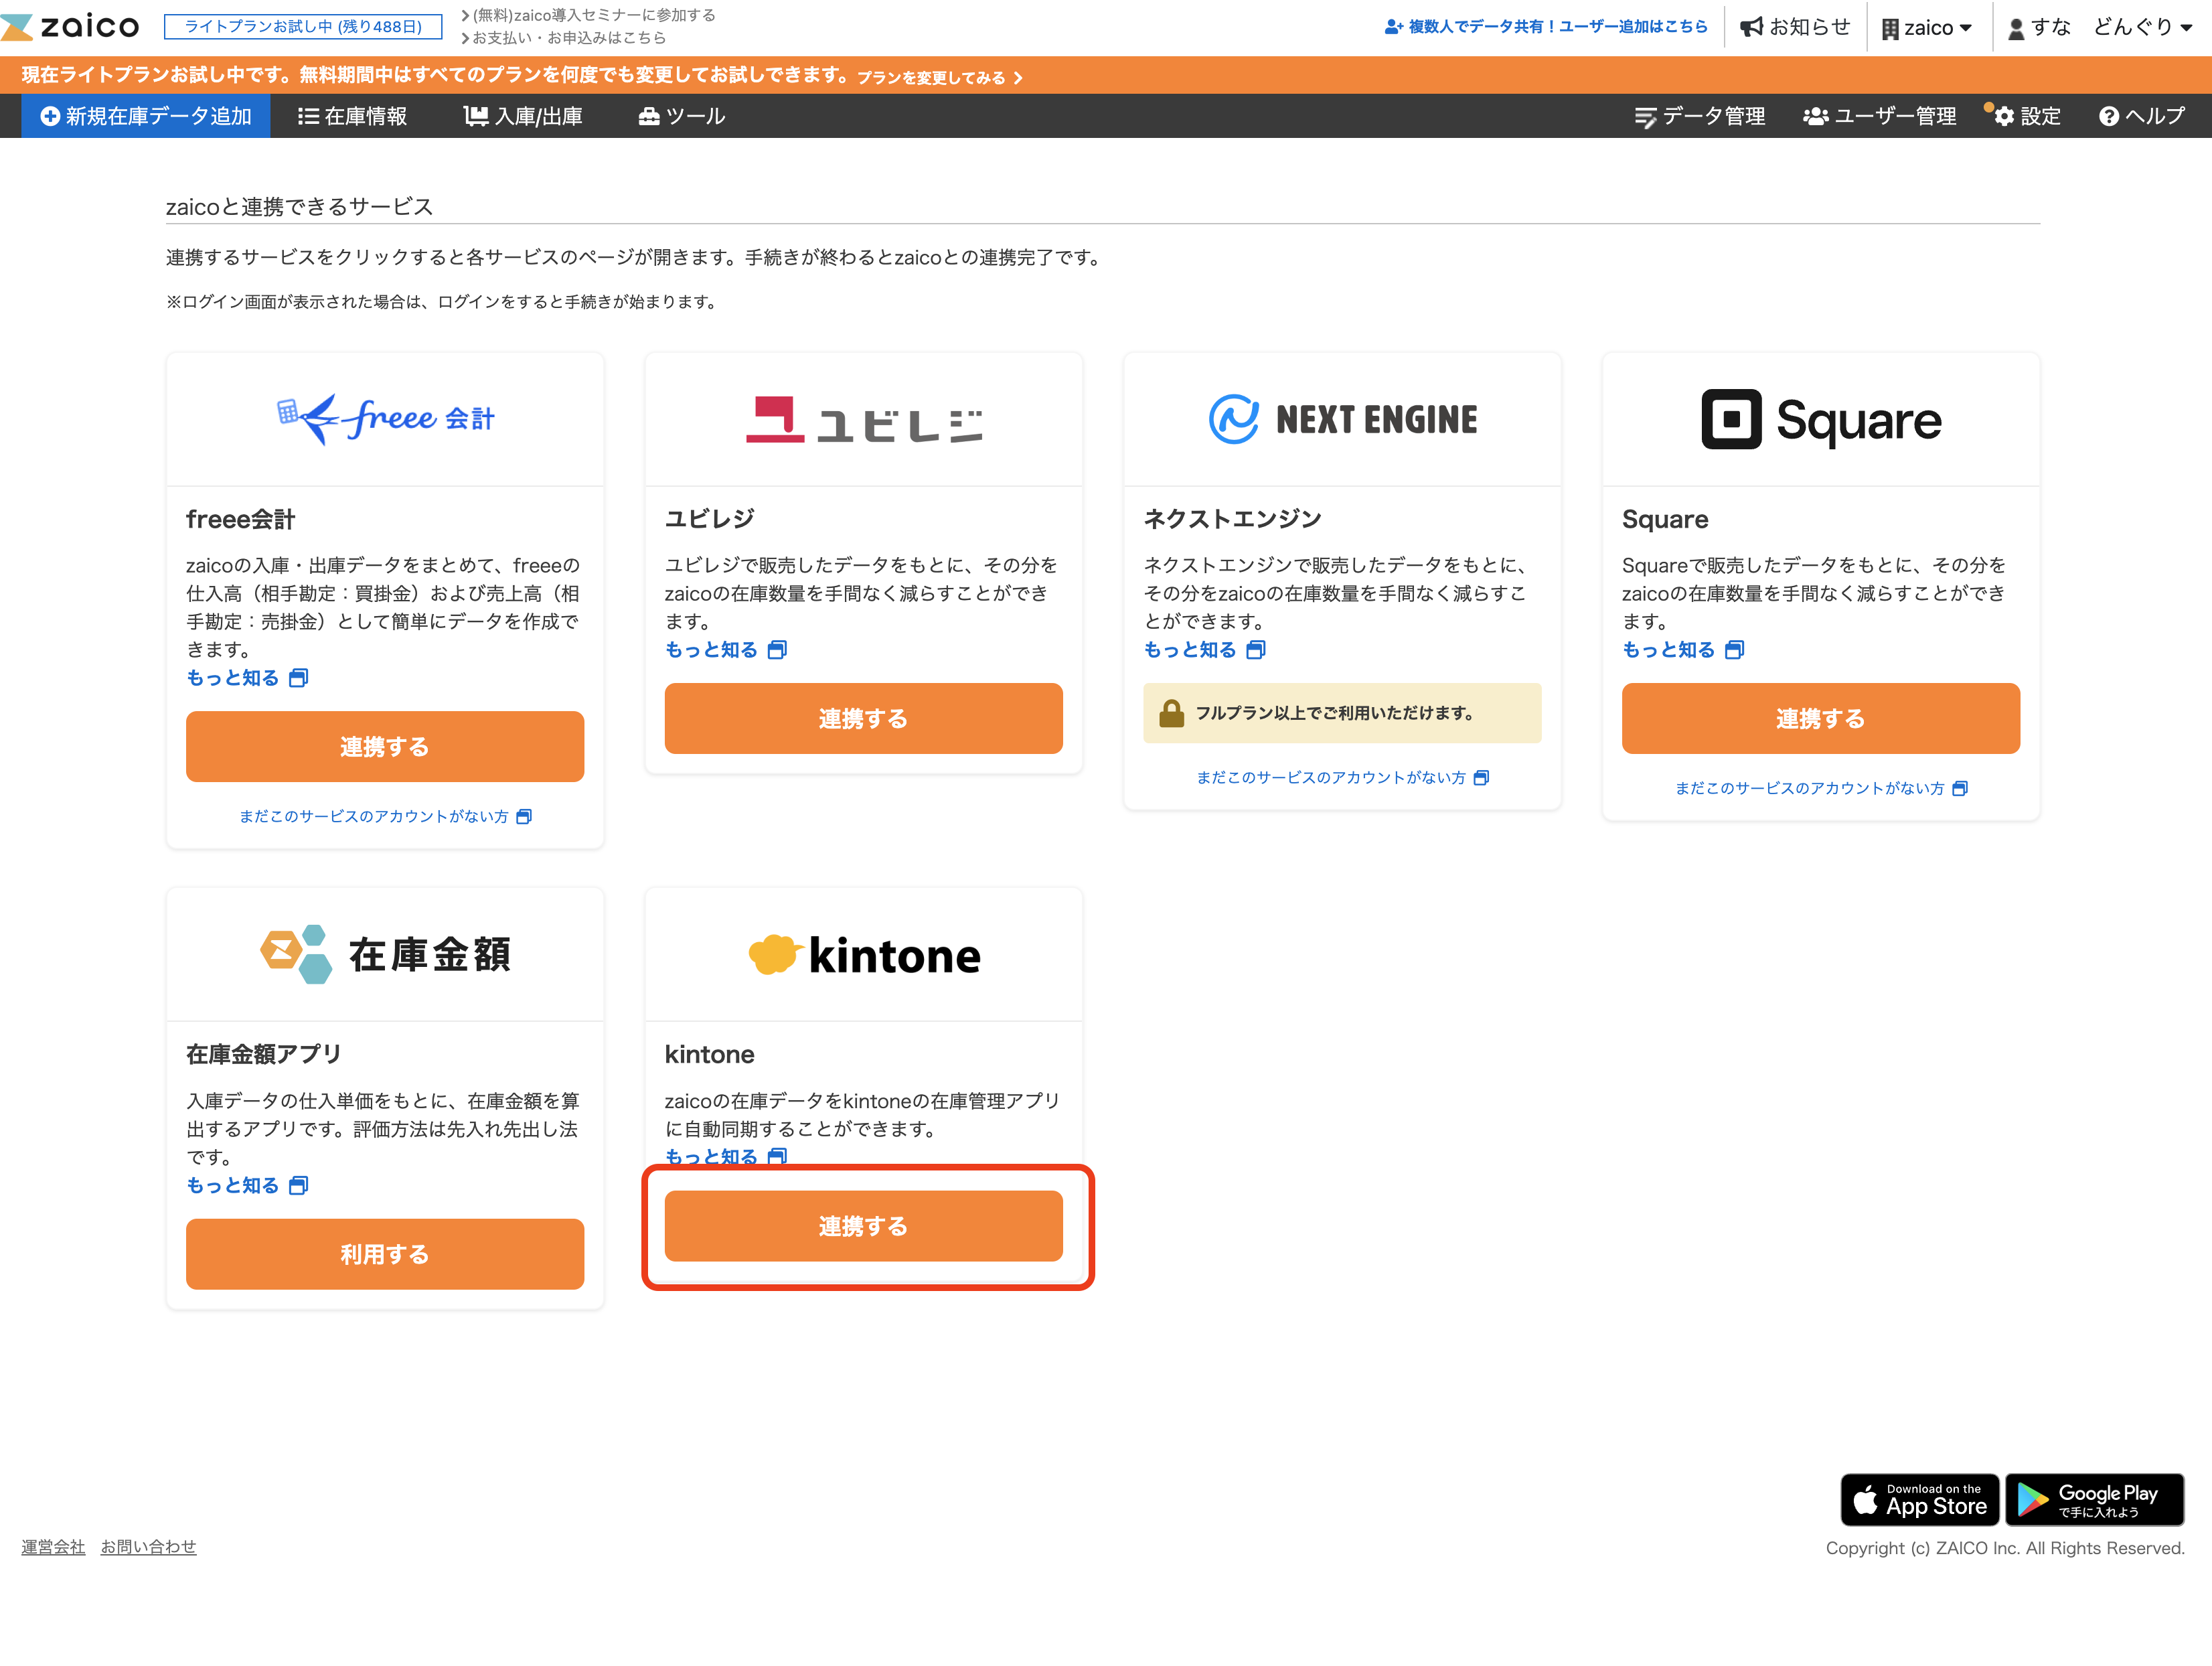Click もっと知る under kintone
Viewport: 2212px width, 1666px height.
[726, 1157]
